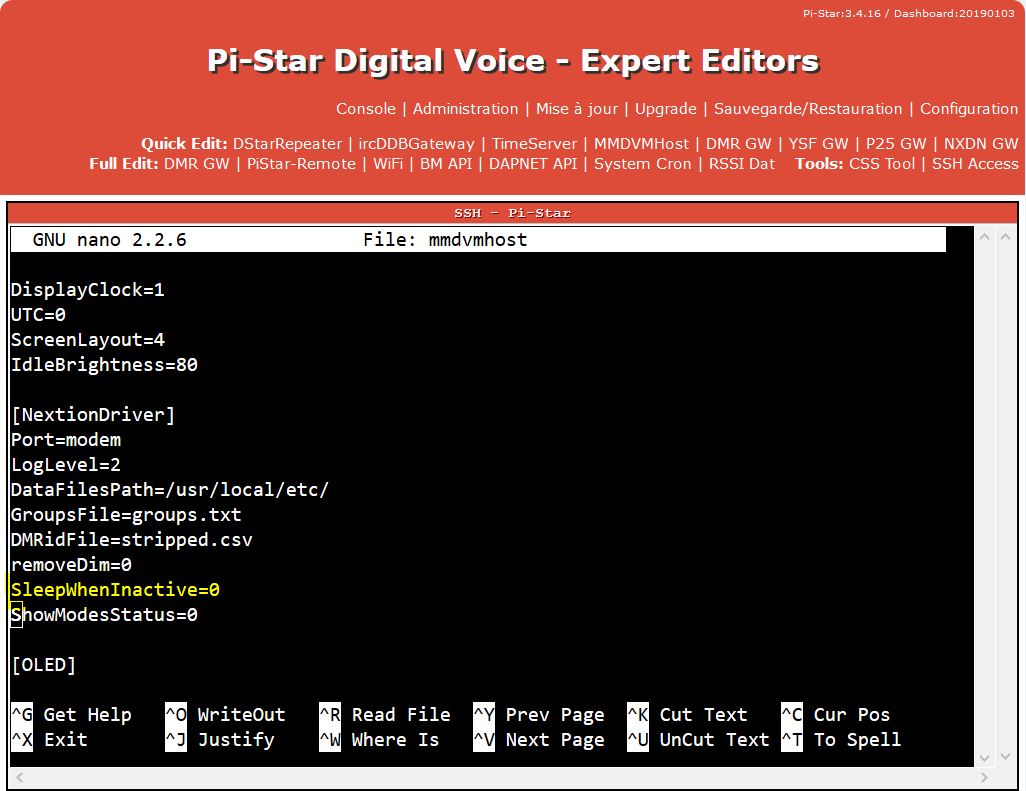Click the GNU nano 2.2.6 header text
Viewport: 1026px width, 791px height.
tap(109, 240)
